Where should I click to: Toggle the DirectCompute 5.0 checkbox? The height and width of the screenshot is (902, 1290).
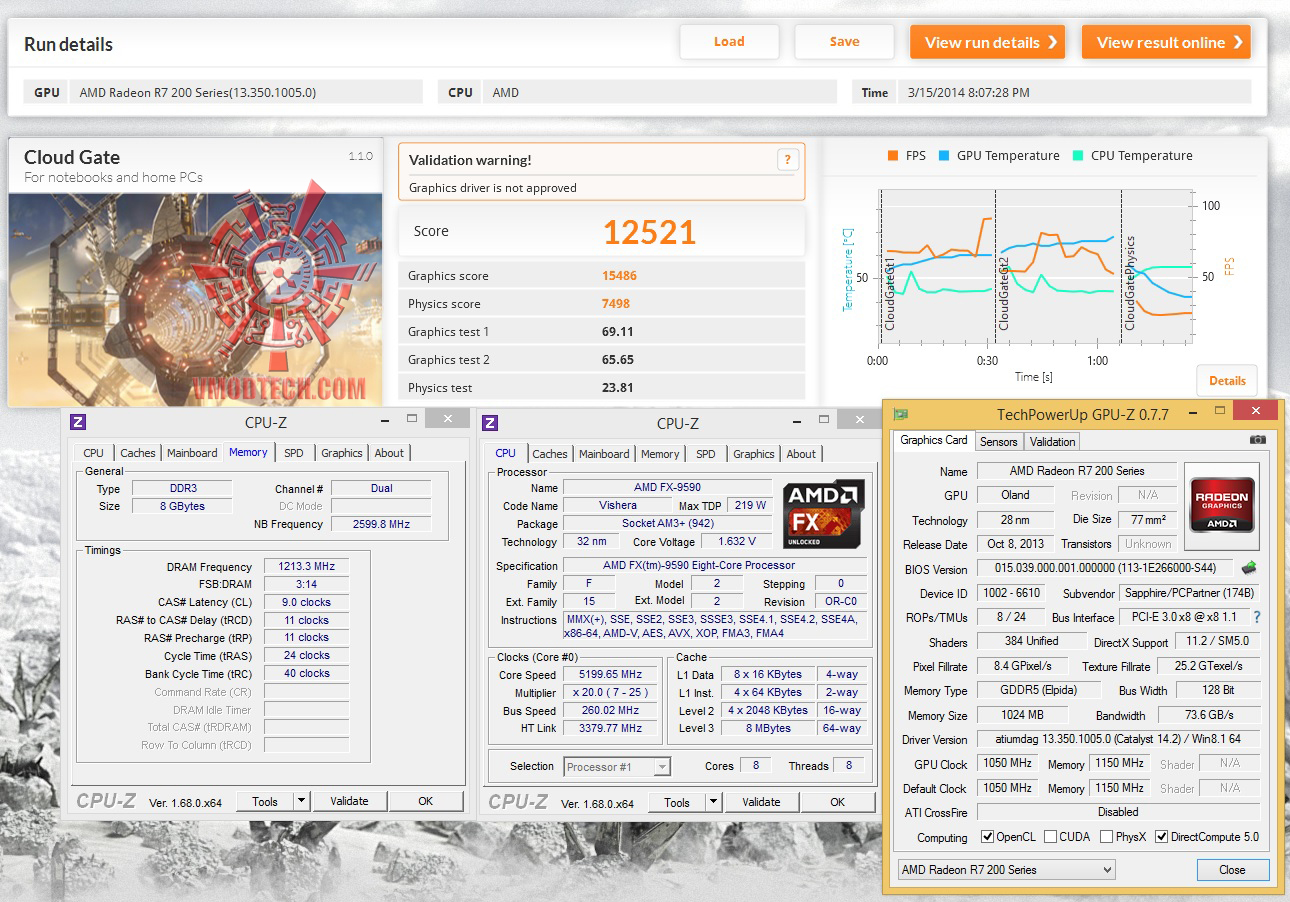pos(1161,837)
